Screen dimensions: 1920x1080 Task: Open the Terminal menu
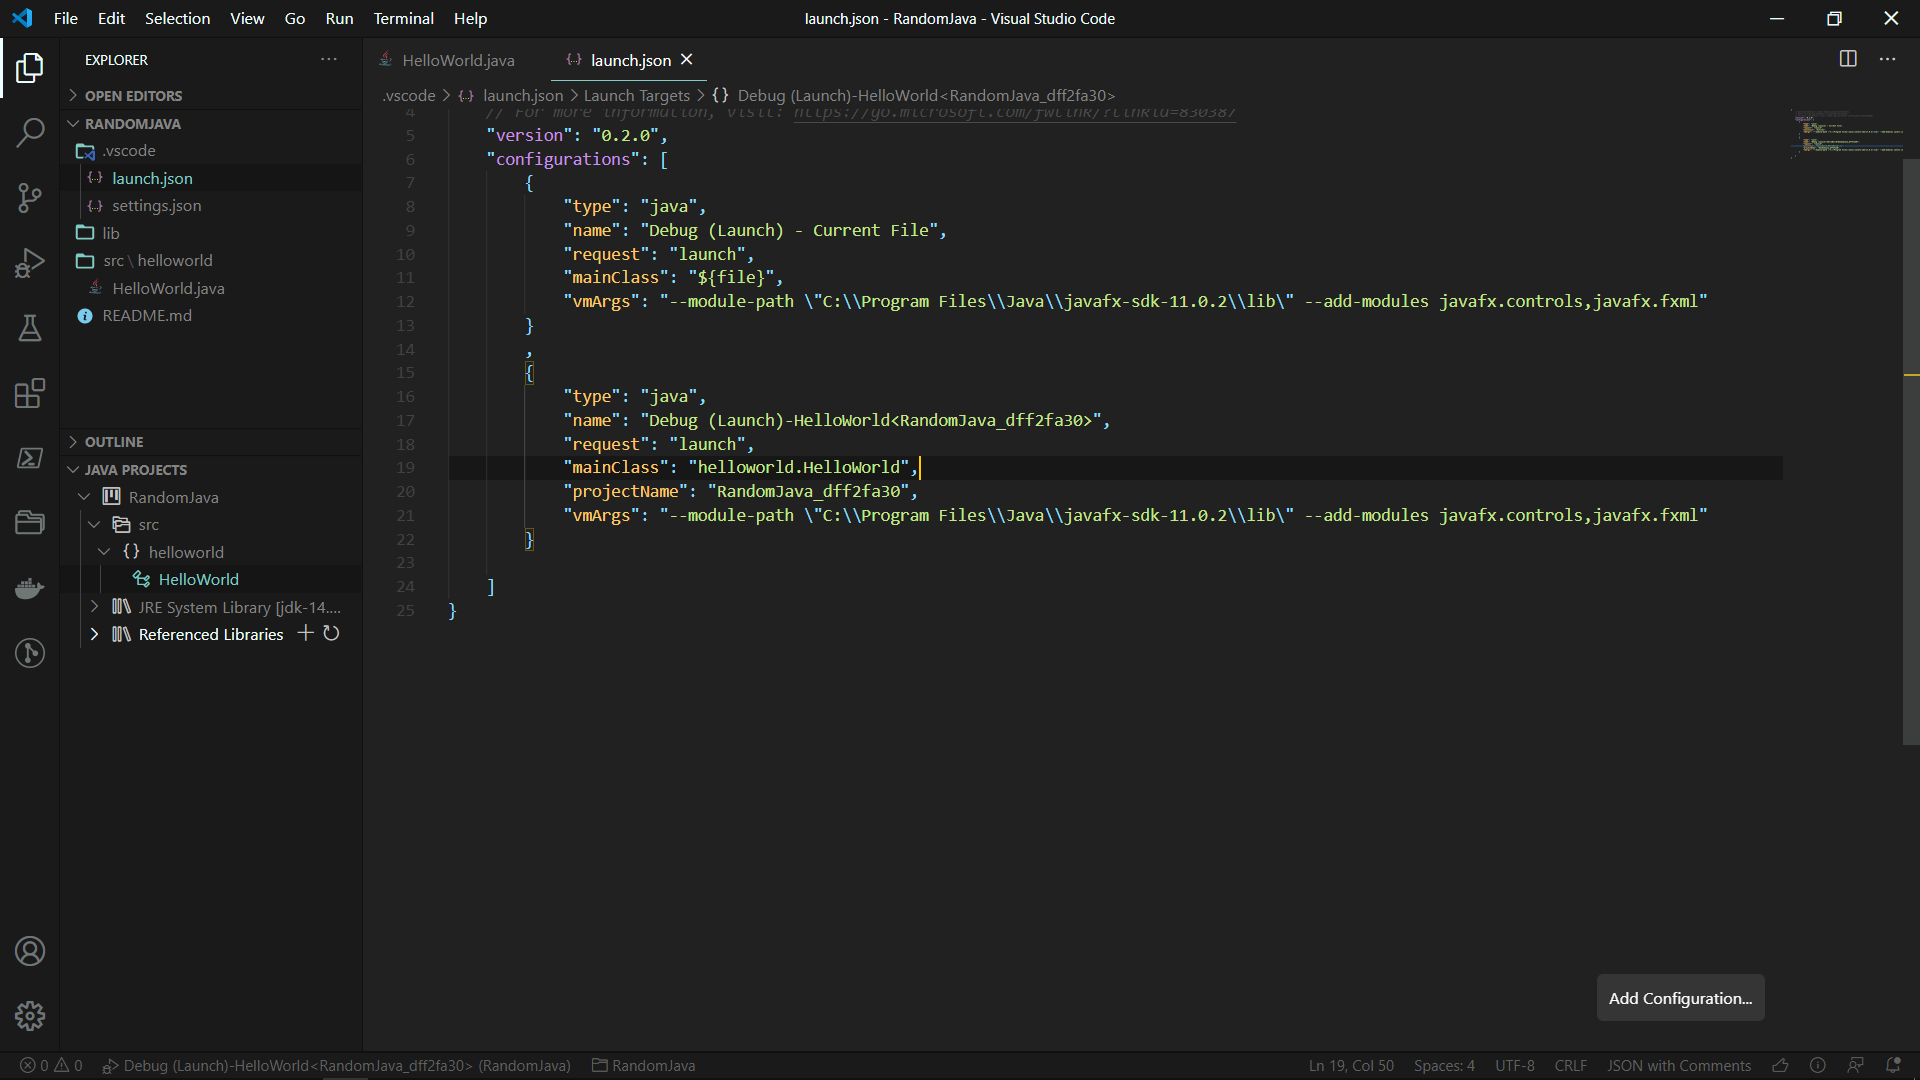[x=403, y=18]
